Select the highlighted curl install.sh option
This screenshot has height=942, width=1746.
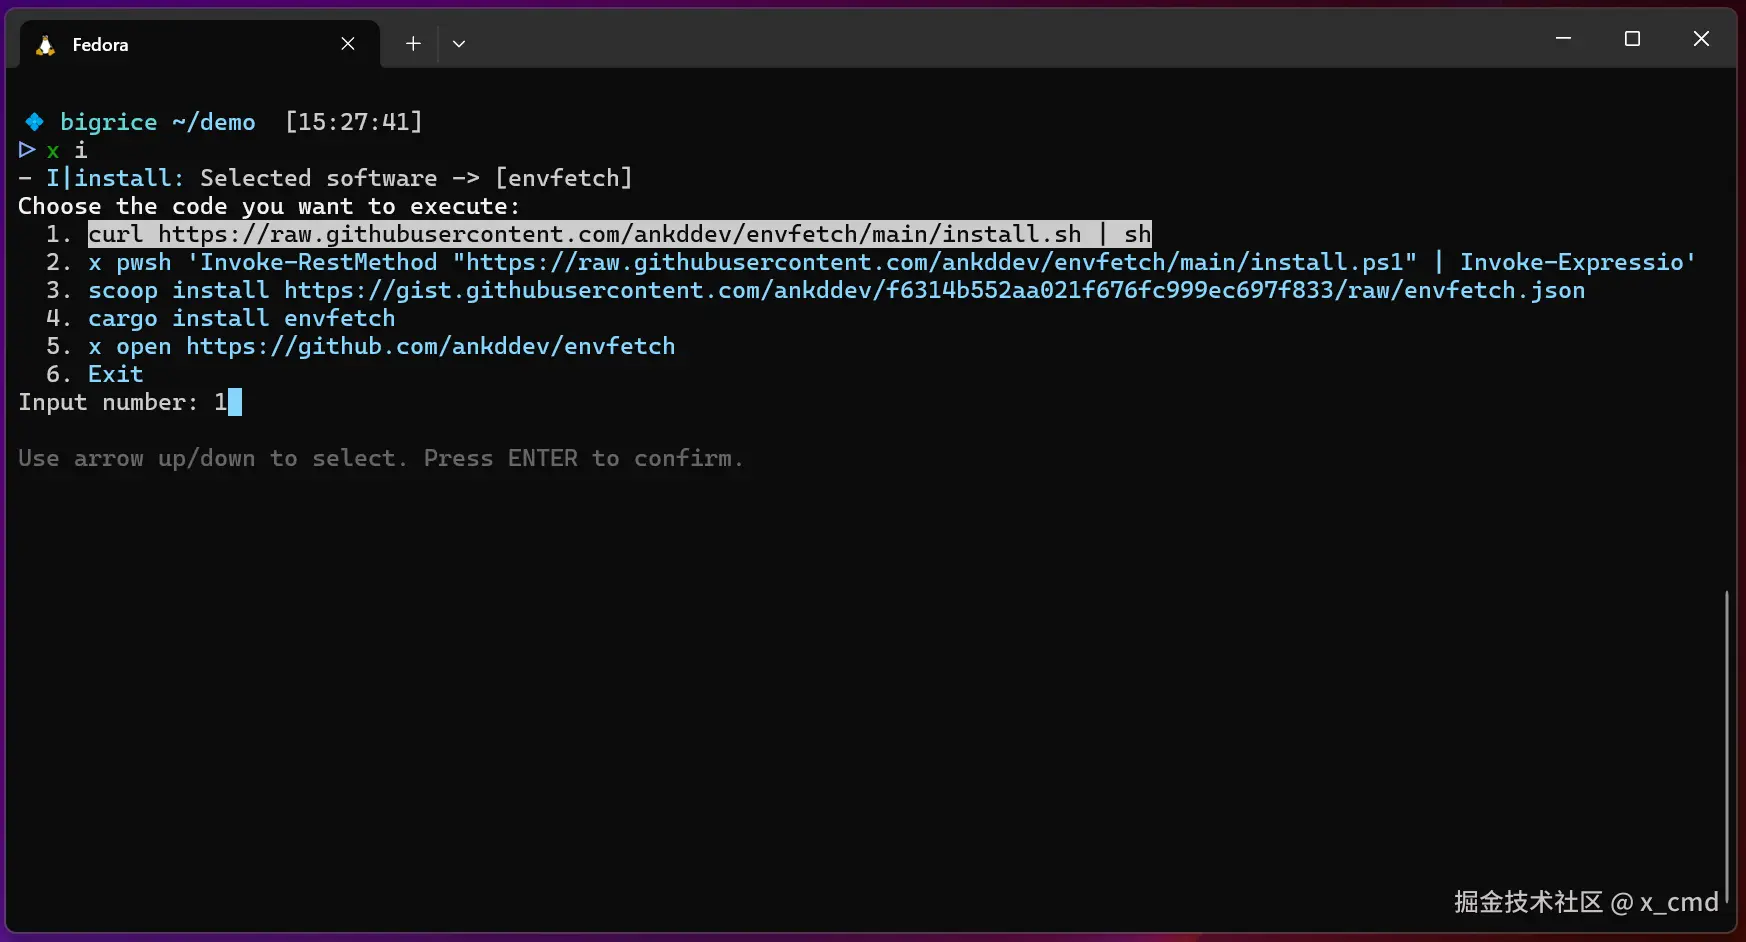coord(619,234)
